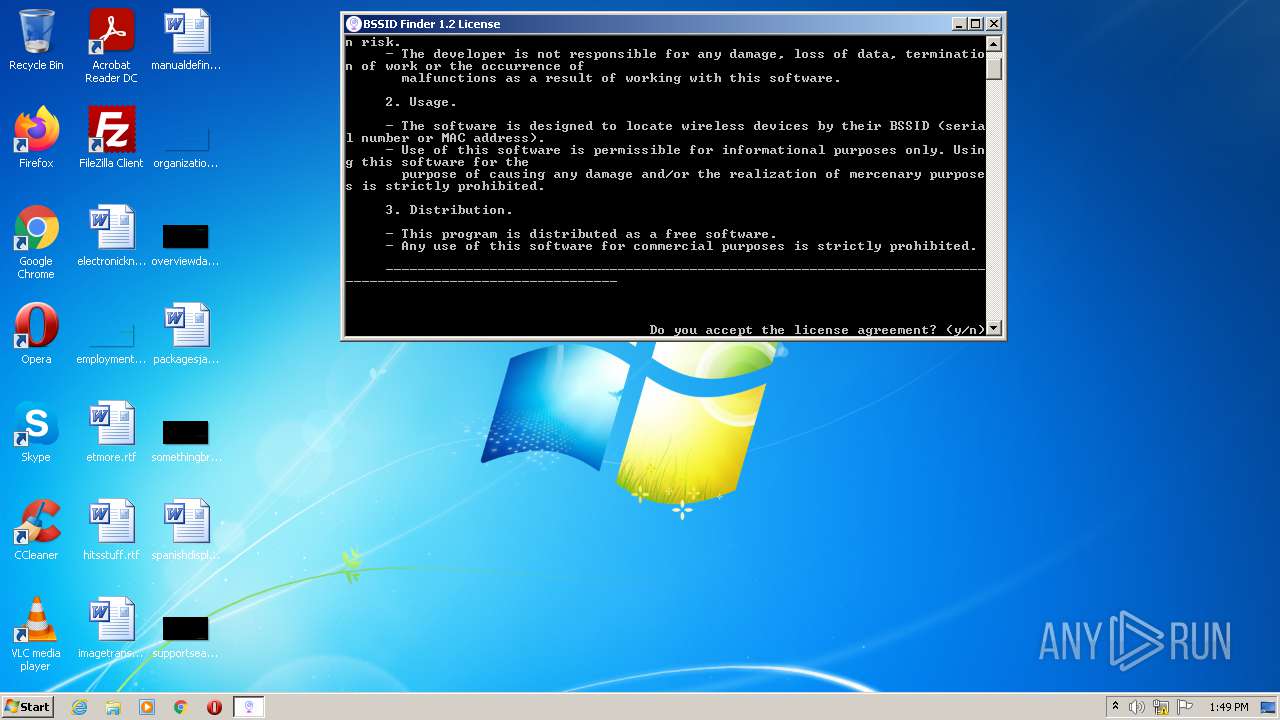Open Windows Media Player taskbar icon
The height and width of the screenshot is (720, 1280).
pos(147,707)
